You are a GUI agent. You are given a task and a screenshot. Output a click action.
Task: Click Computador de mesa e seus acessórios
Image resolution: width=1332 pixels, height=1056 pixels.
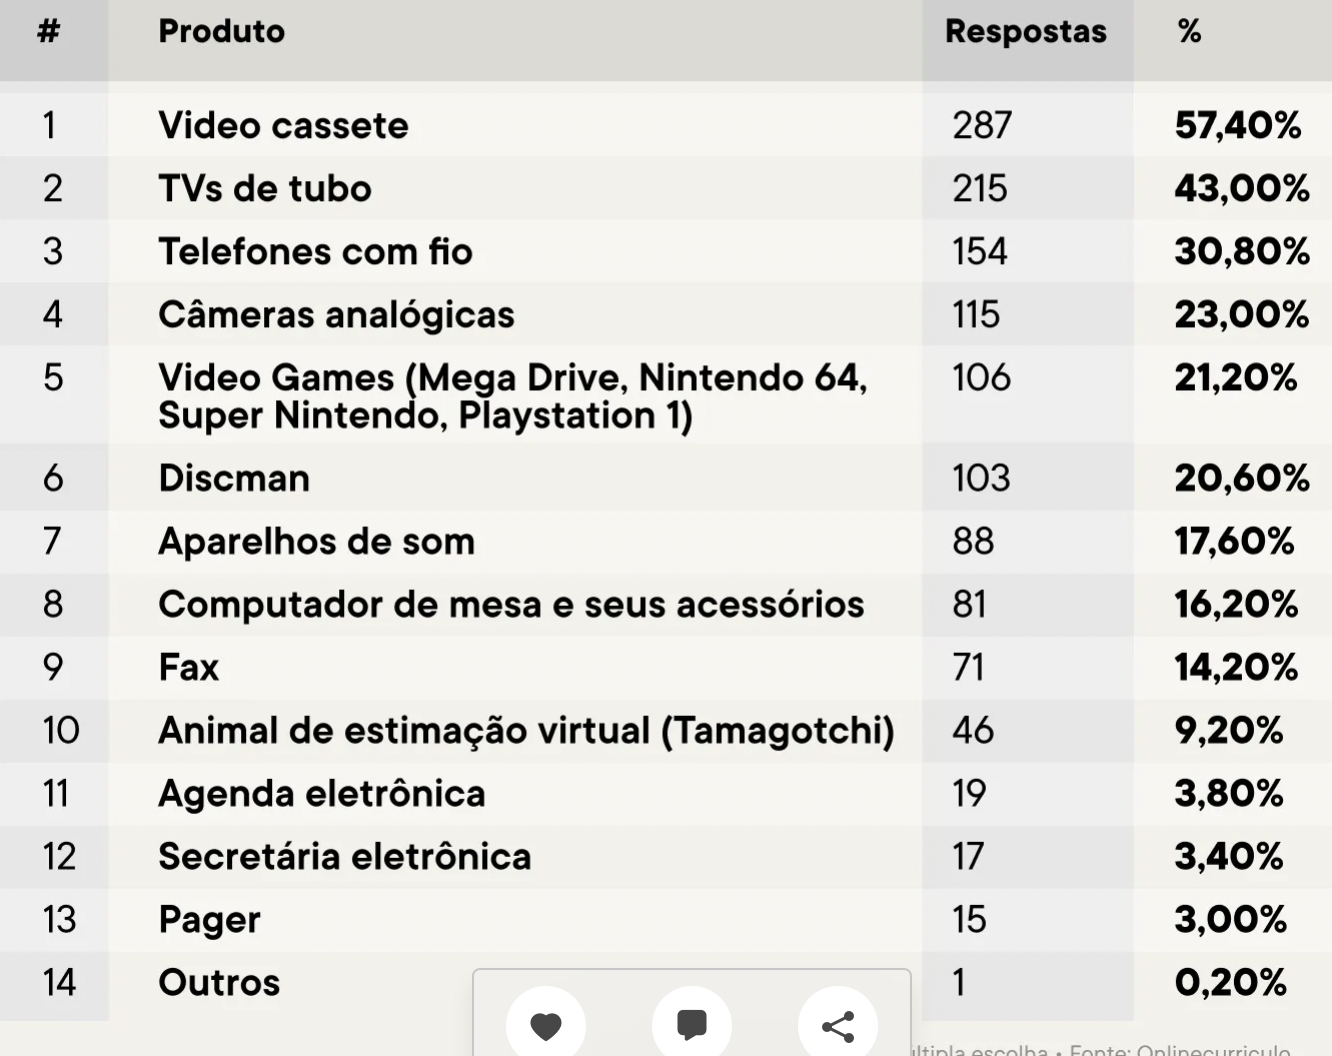coord(511,604)
